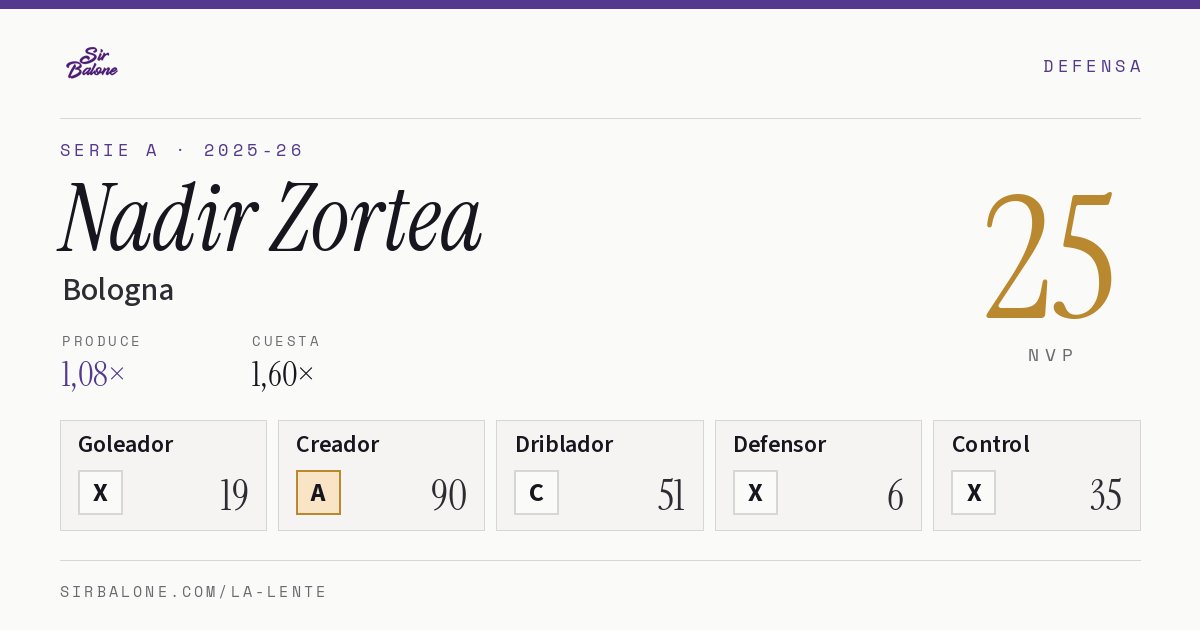Click the Goleador score 19

tap(234, 495)
